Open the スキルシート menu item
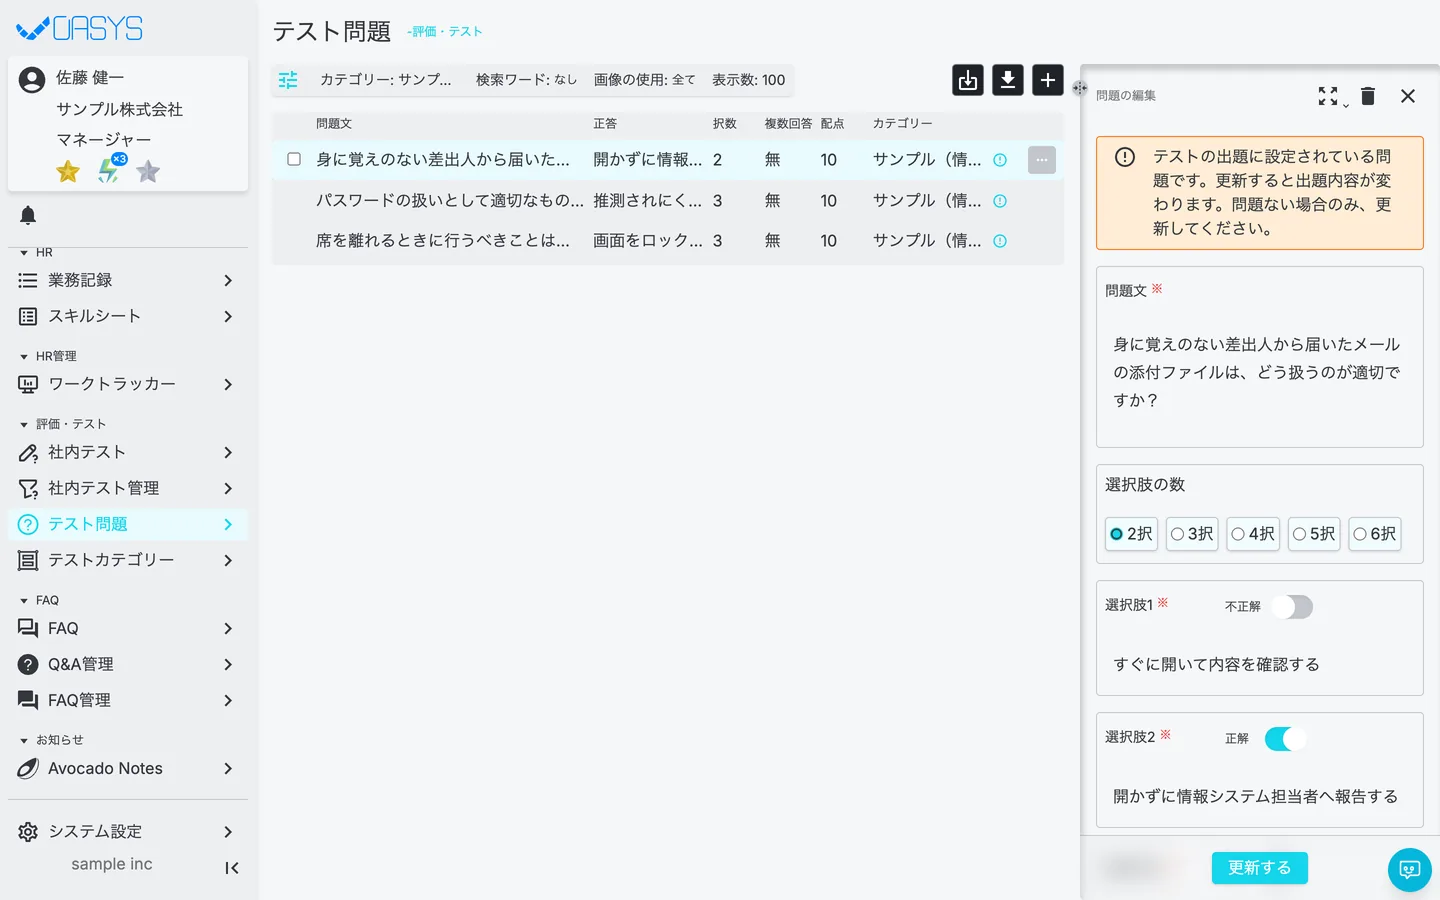Viewport: 1440px width, 900px height. coord(128,316)
